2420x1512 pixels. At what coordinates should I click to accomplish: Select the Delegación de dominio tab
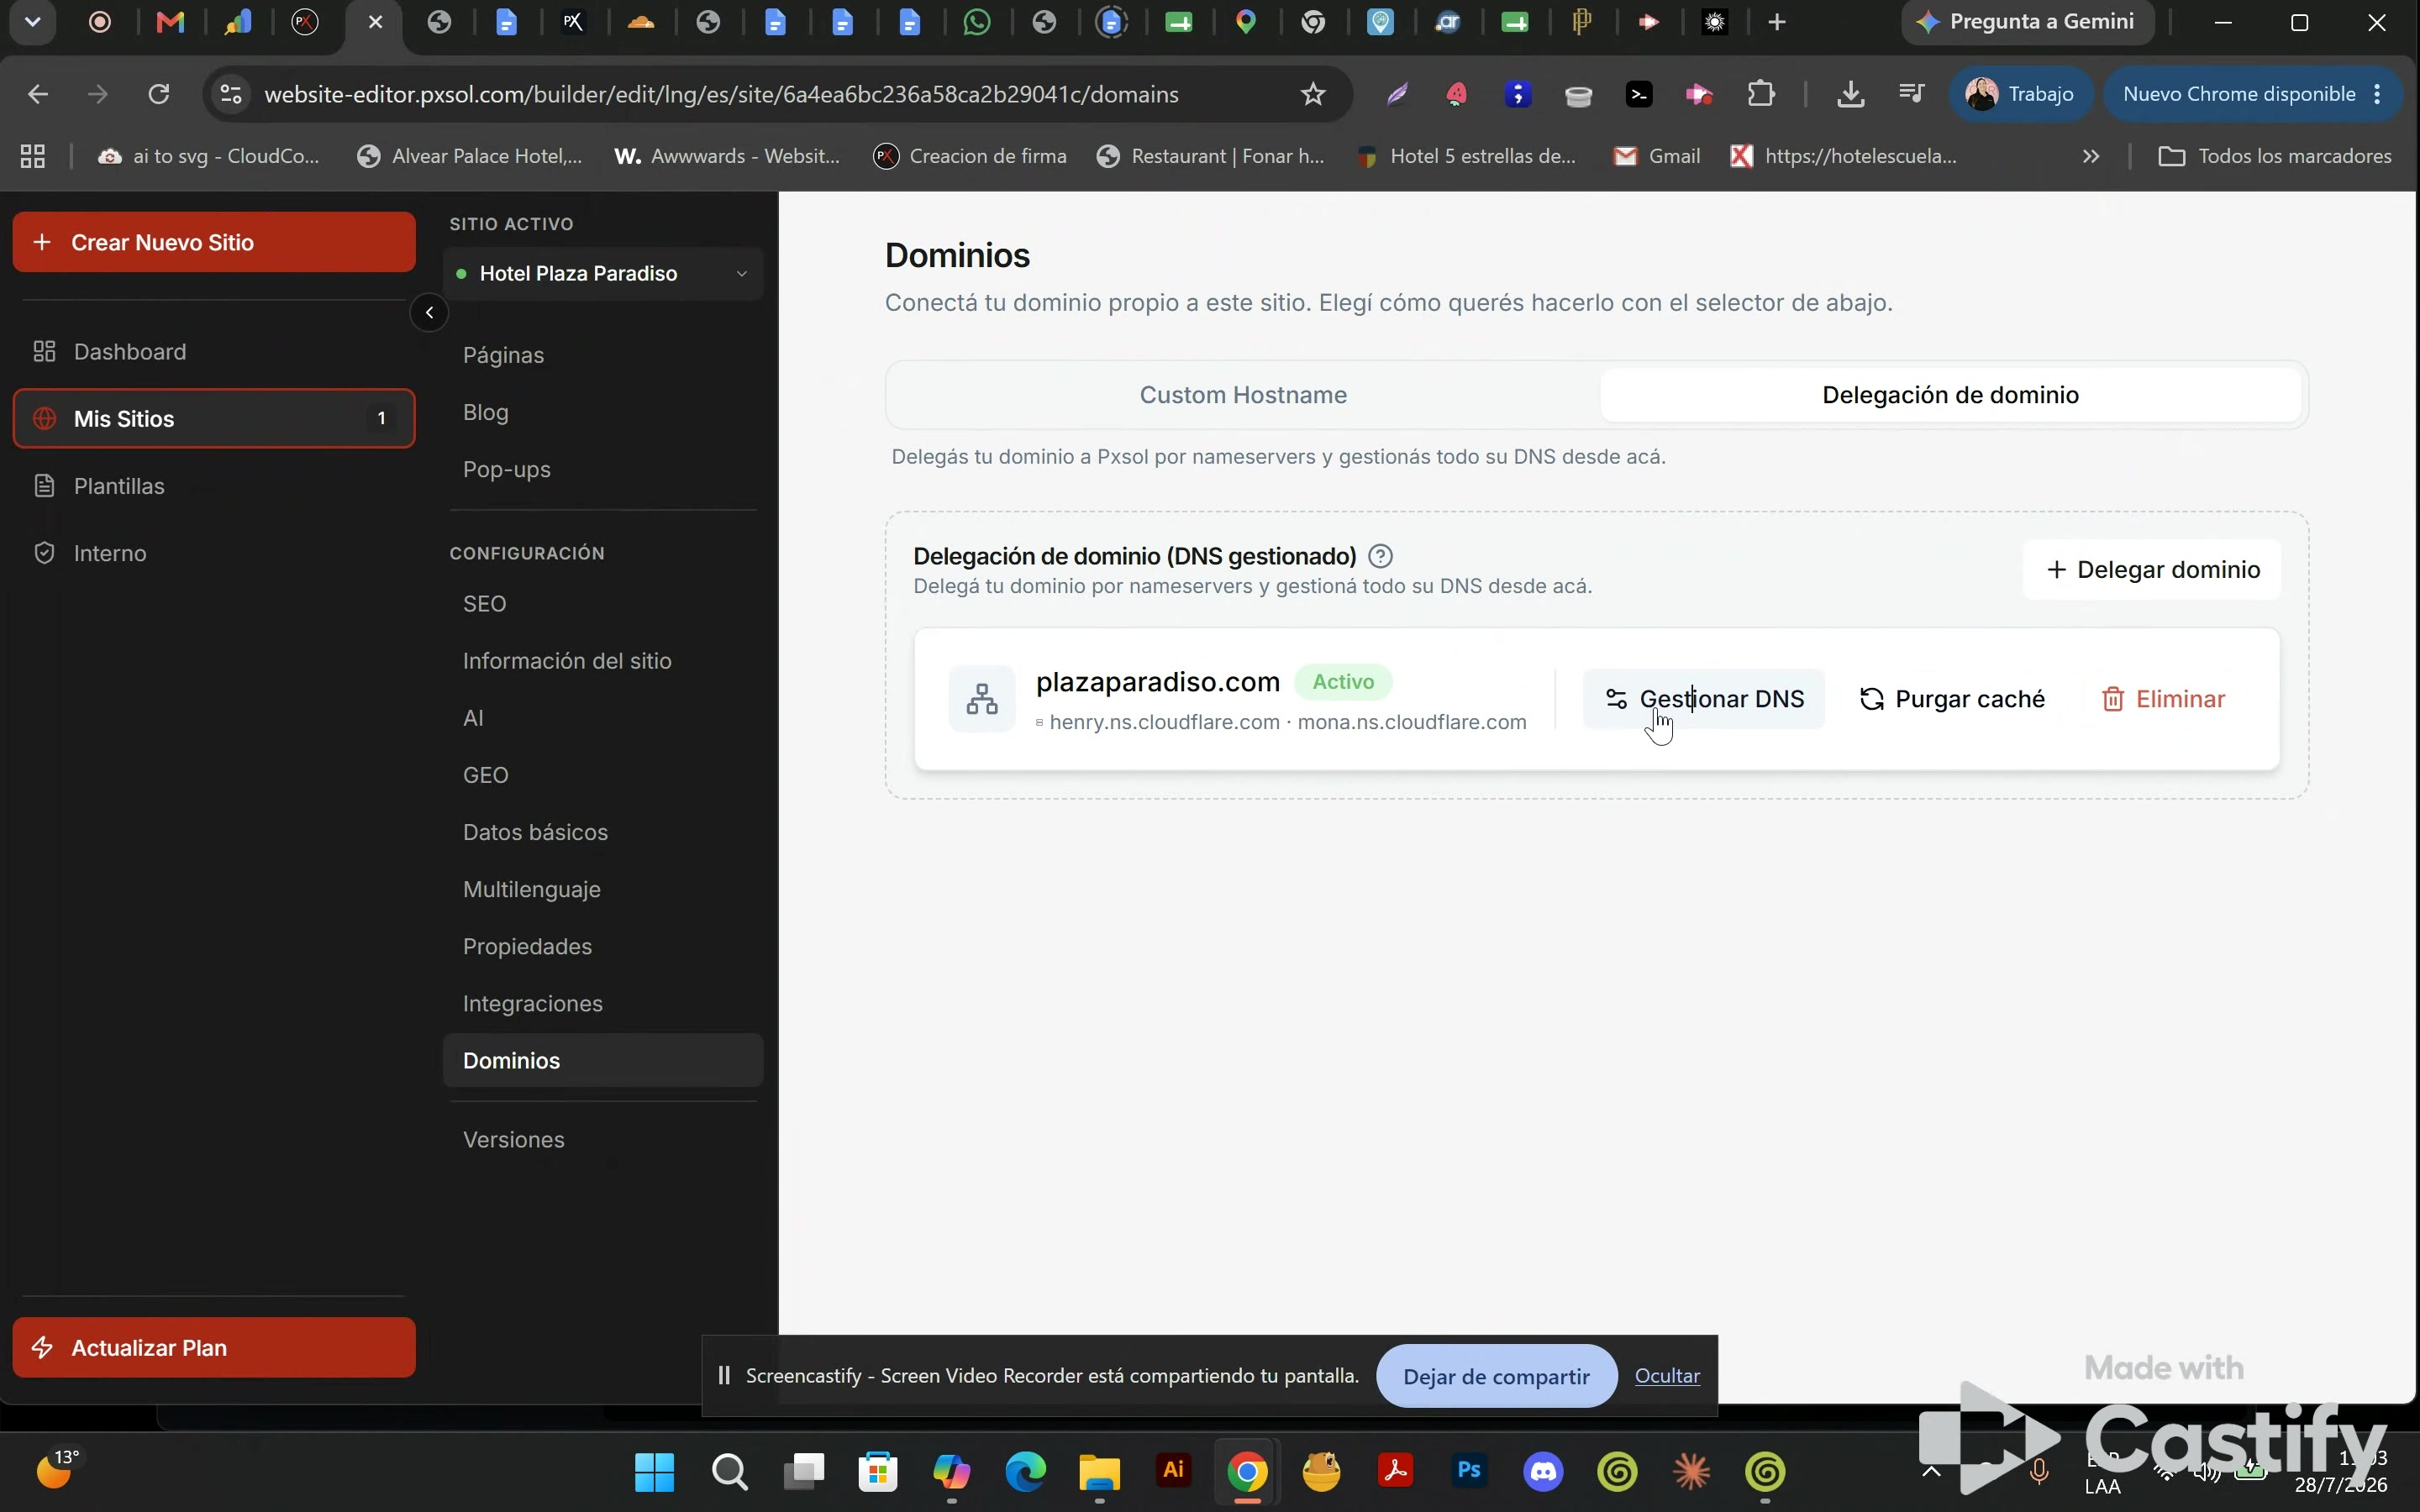pos(1950,395)
